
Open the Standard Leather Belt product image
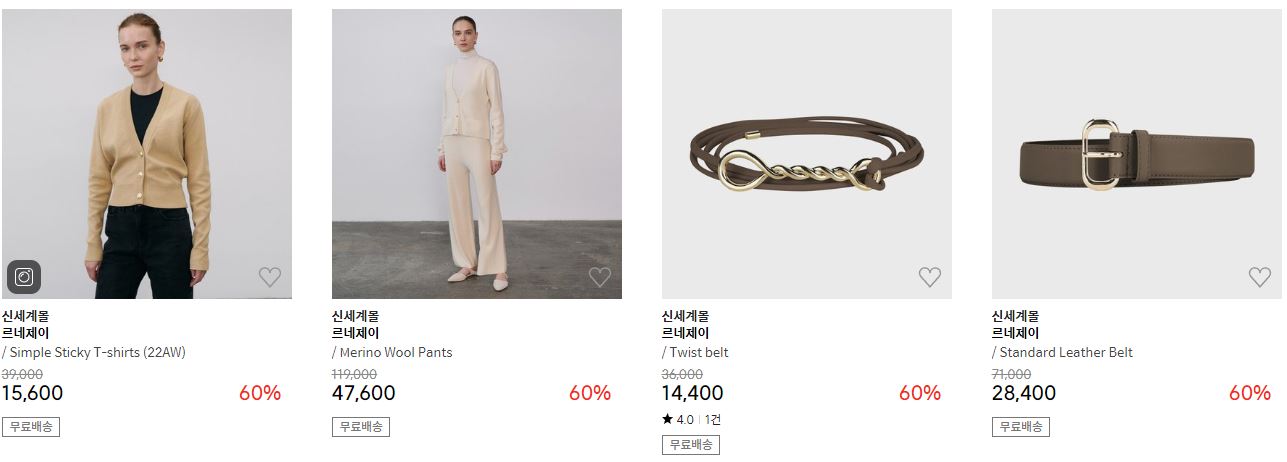1137,154
